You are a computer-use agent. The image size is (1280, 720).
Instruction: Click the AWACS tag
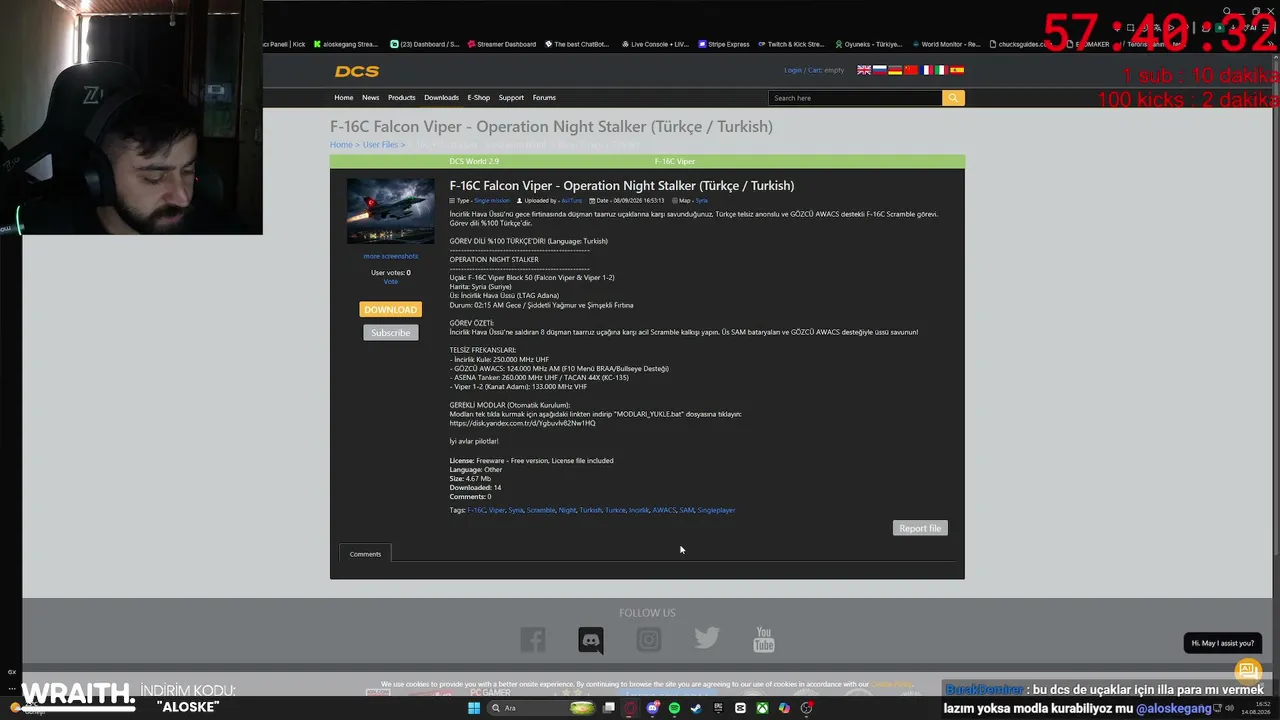664,510
